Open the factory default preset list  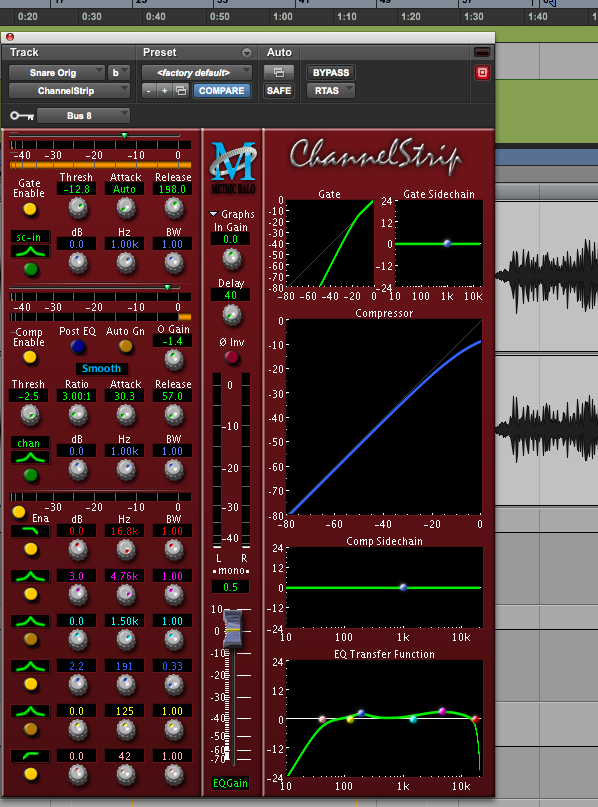(x=197, y=73)
